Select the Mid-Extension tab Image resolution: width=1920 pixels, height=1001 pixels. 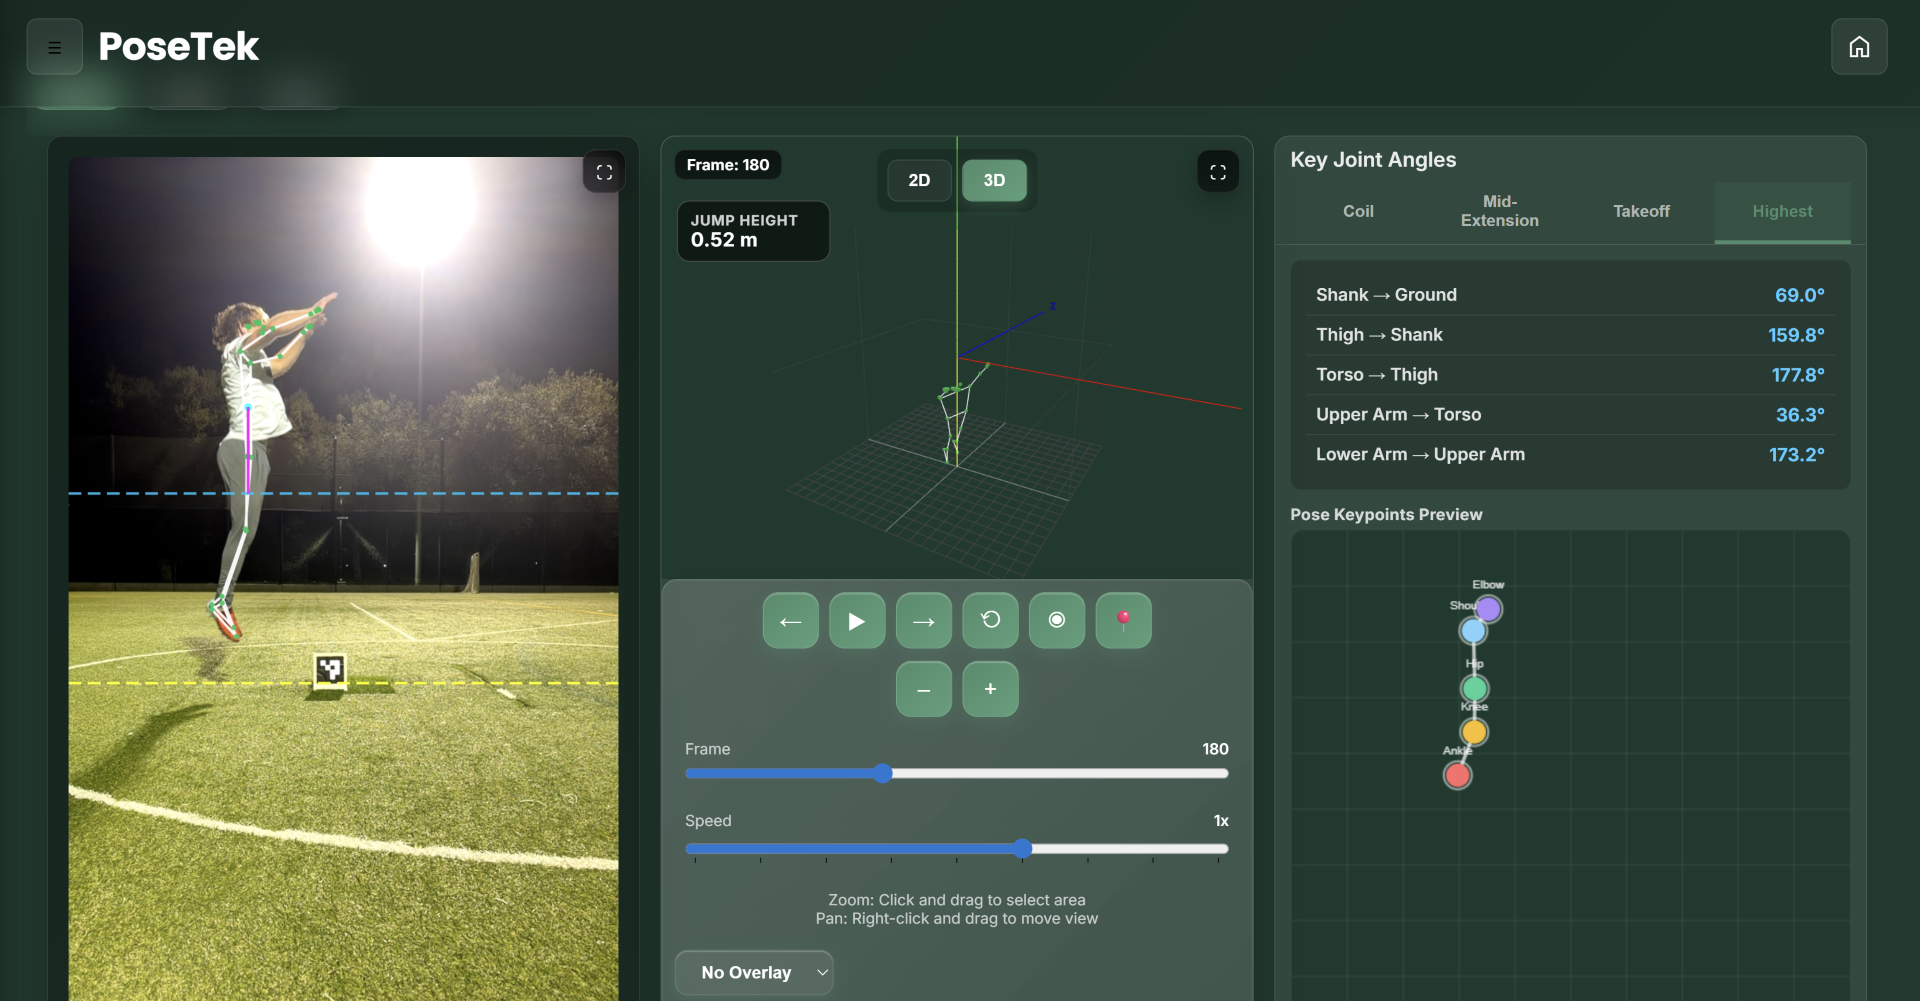pos(1499,212)
